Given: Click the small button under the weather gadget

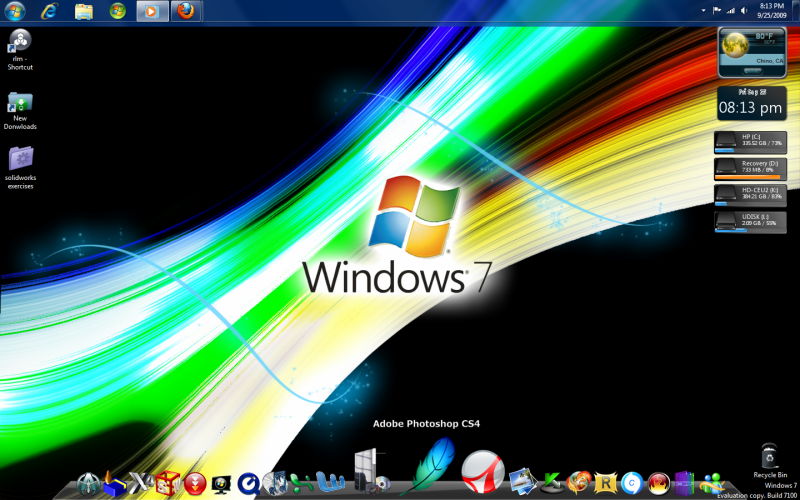Looking at the screenshot, I should [752, 70].
